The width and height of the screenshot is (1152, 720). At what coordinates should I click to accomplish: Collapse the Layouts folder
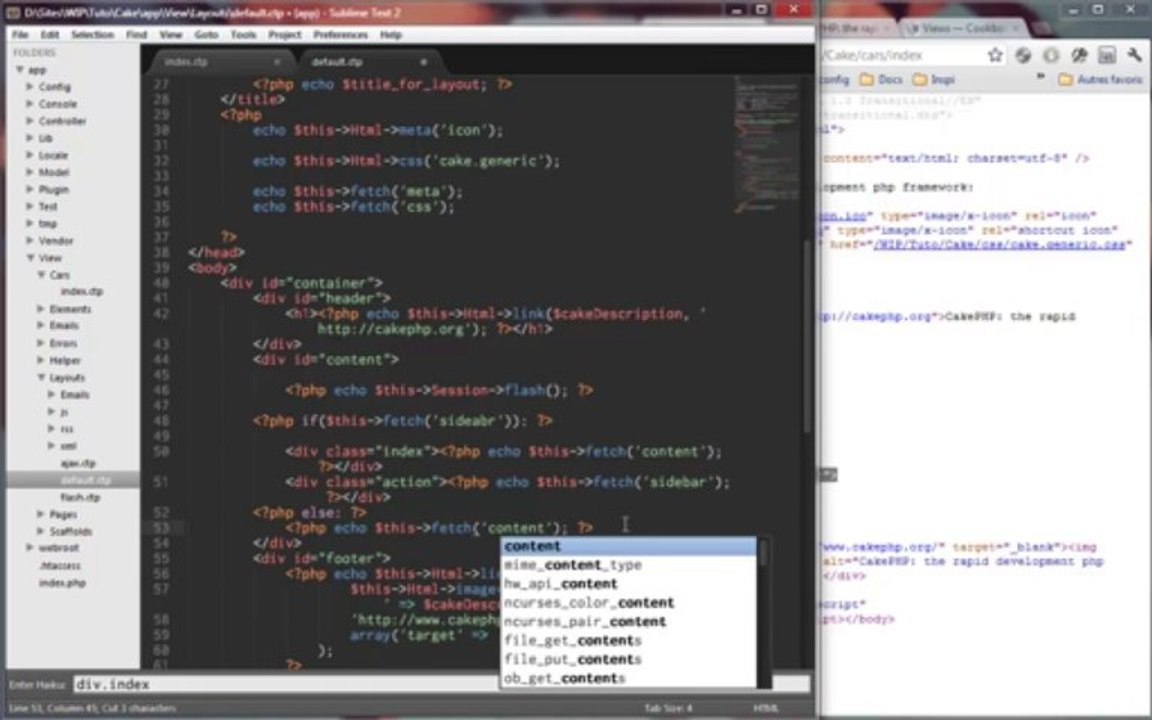(x=41, y=377)
